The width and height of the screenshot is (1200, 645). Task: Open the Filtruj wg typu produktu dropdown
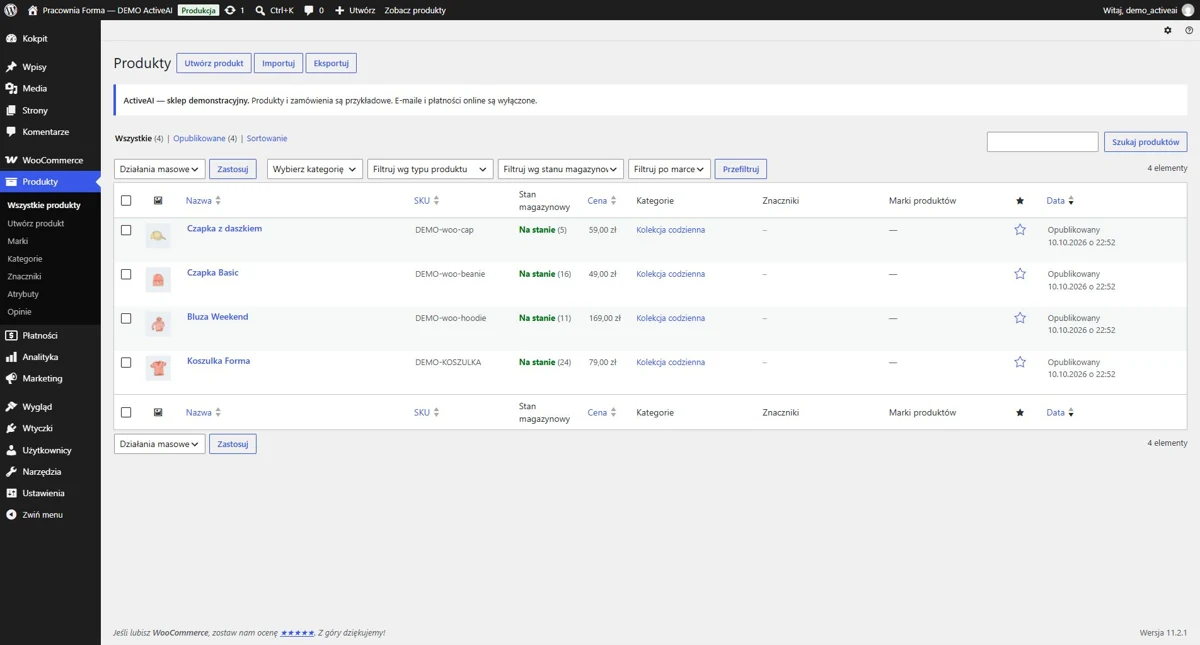[430, 169]
